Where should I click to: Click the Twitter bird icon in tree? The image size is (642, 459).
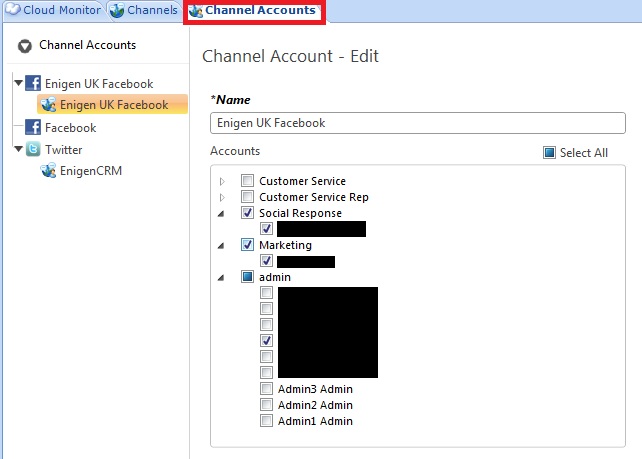pyautogui.click(x=33, y=150)
